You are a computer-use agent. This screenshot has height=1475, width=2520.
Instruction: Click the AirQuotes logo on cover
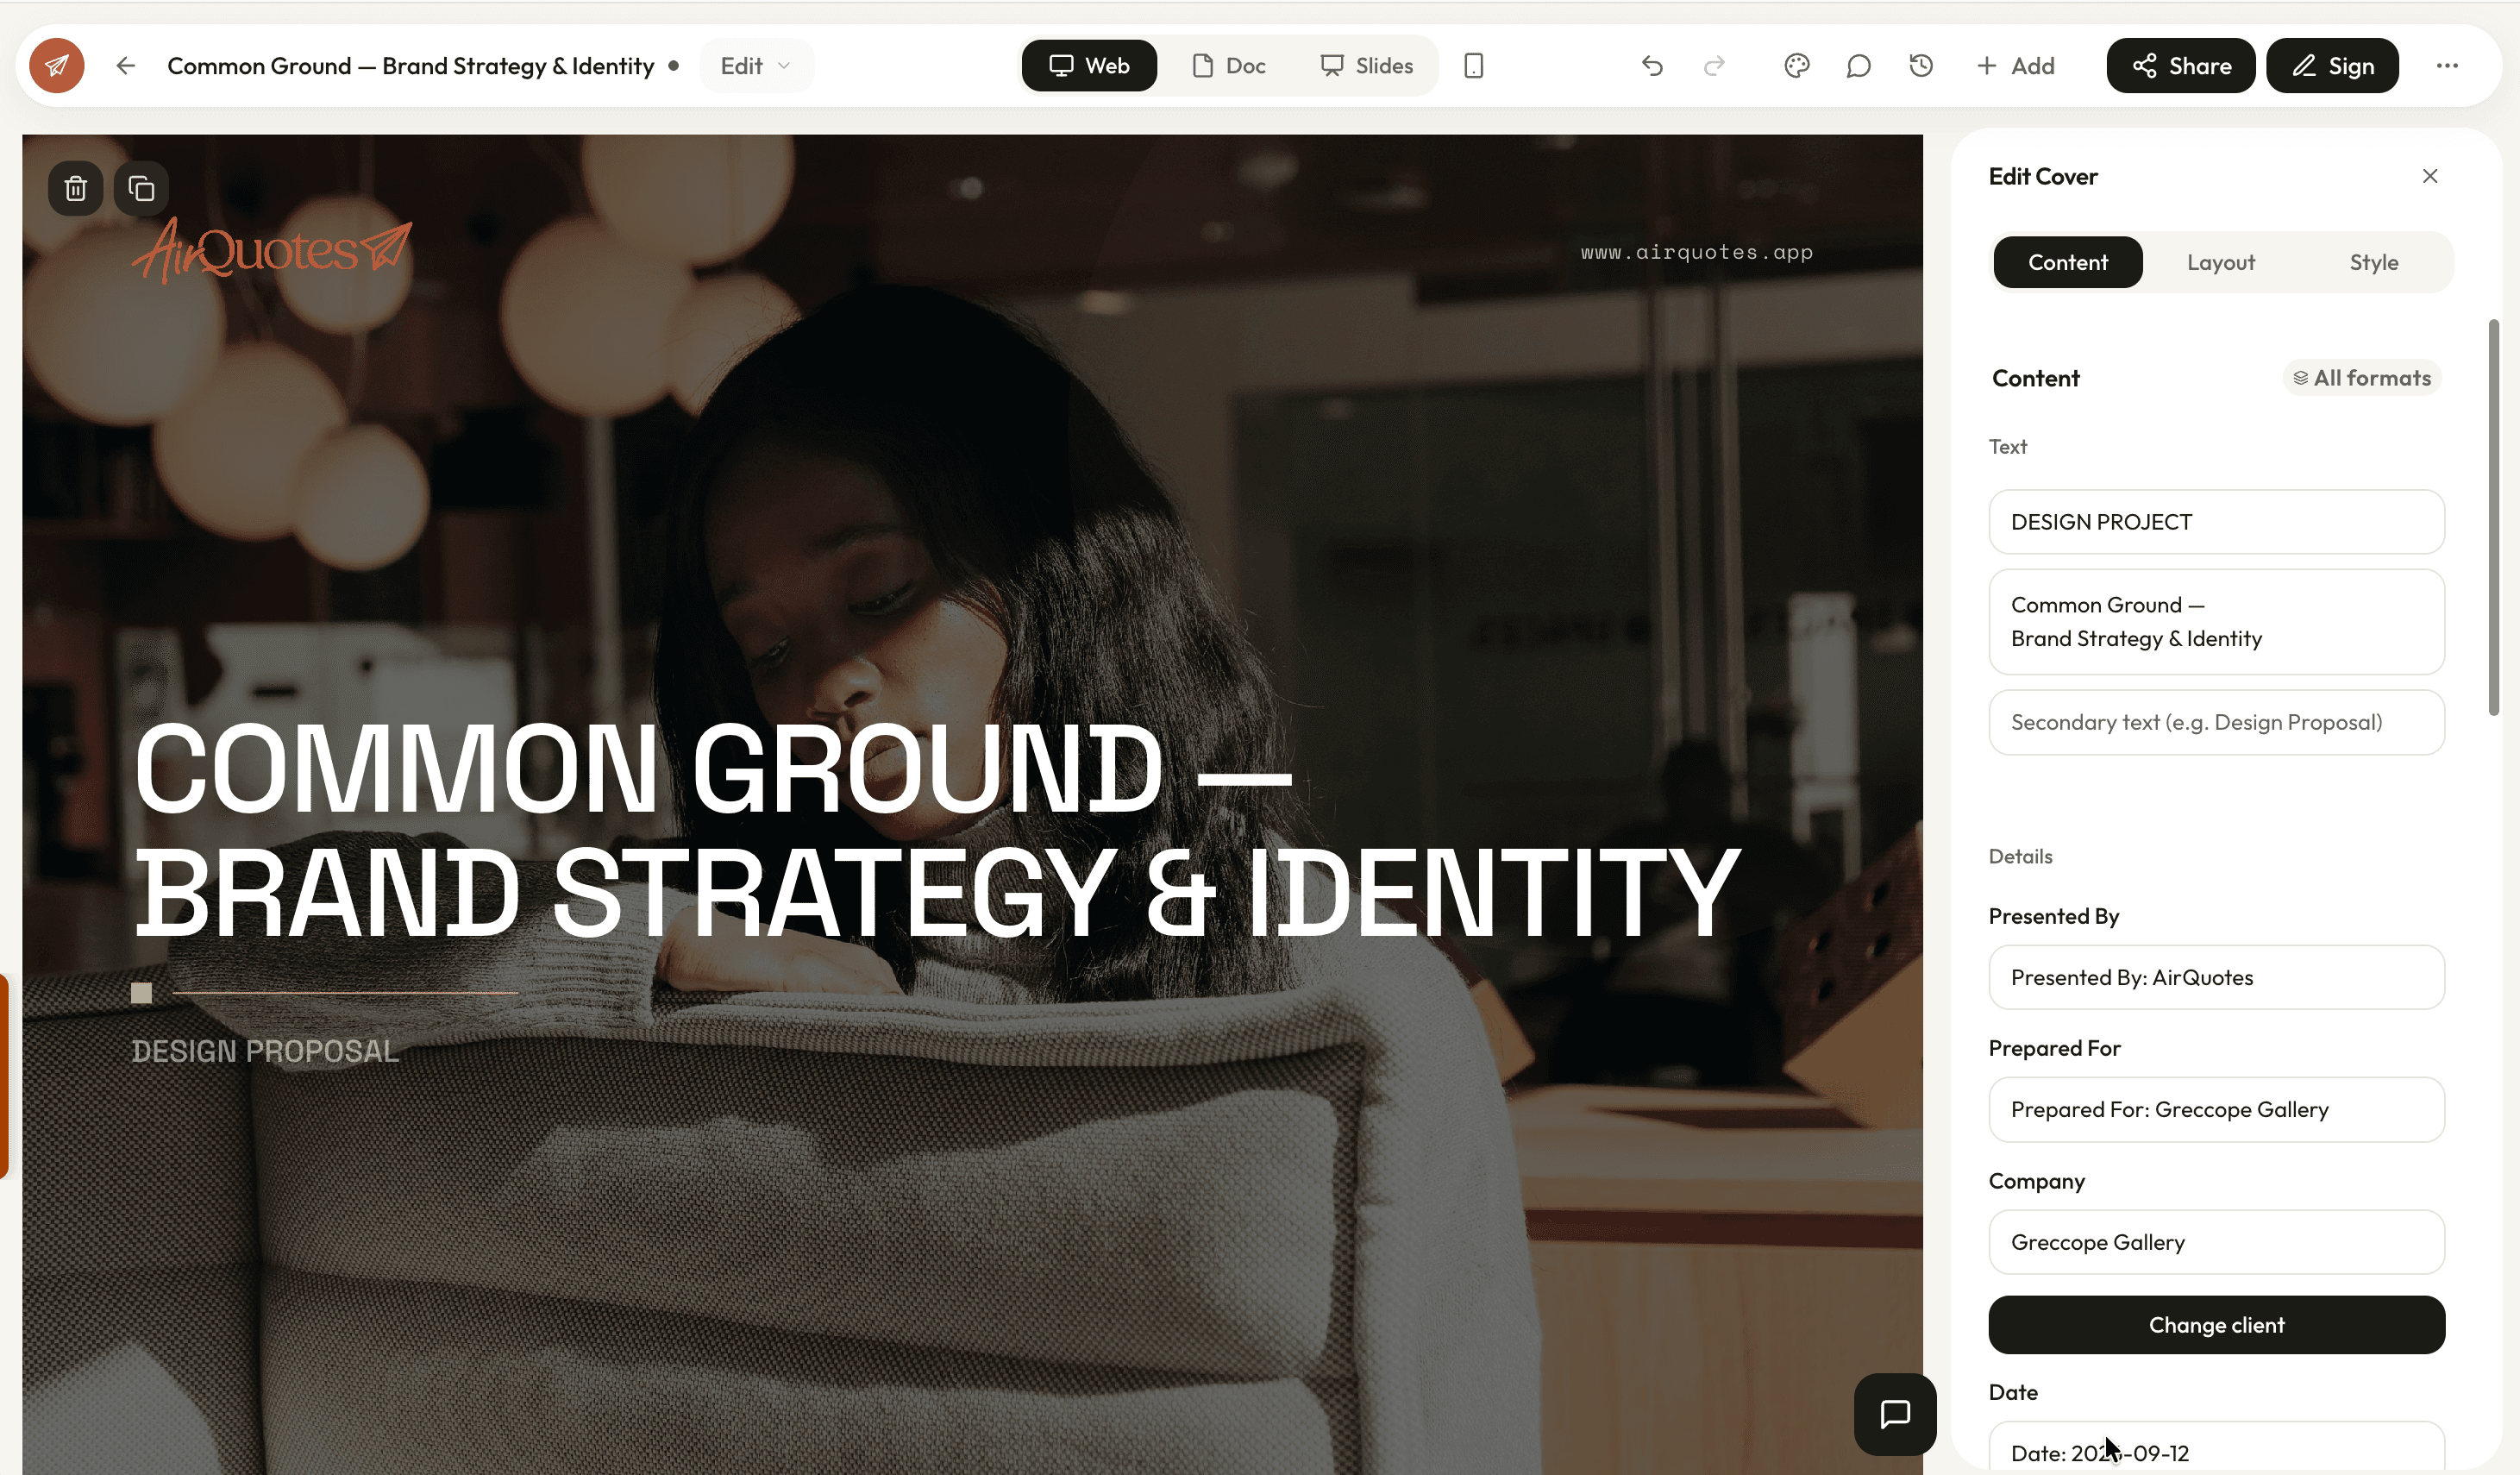pyautogui.click(x=272, y=250)
